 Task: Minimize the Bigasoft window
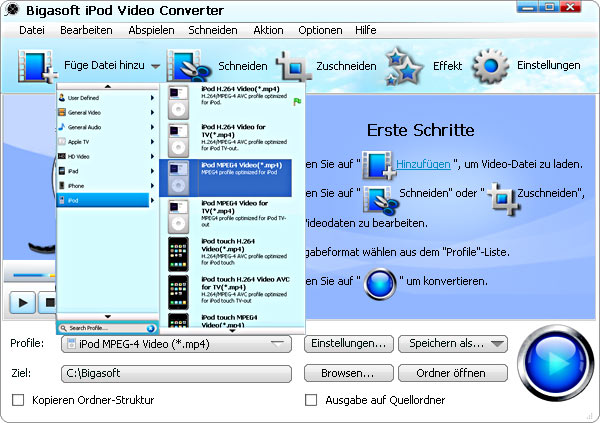[528, 6]
